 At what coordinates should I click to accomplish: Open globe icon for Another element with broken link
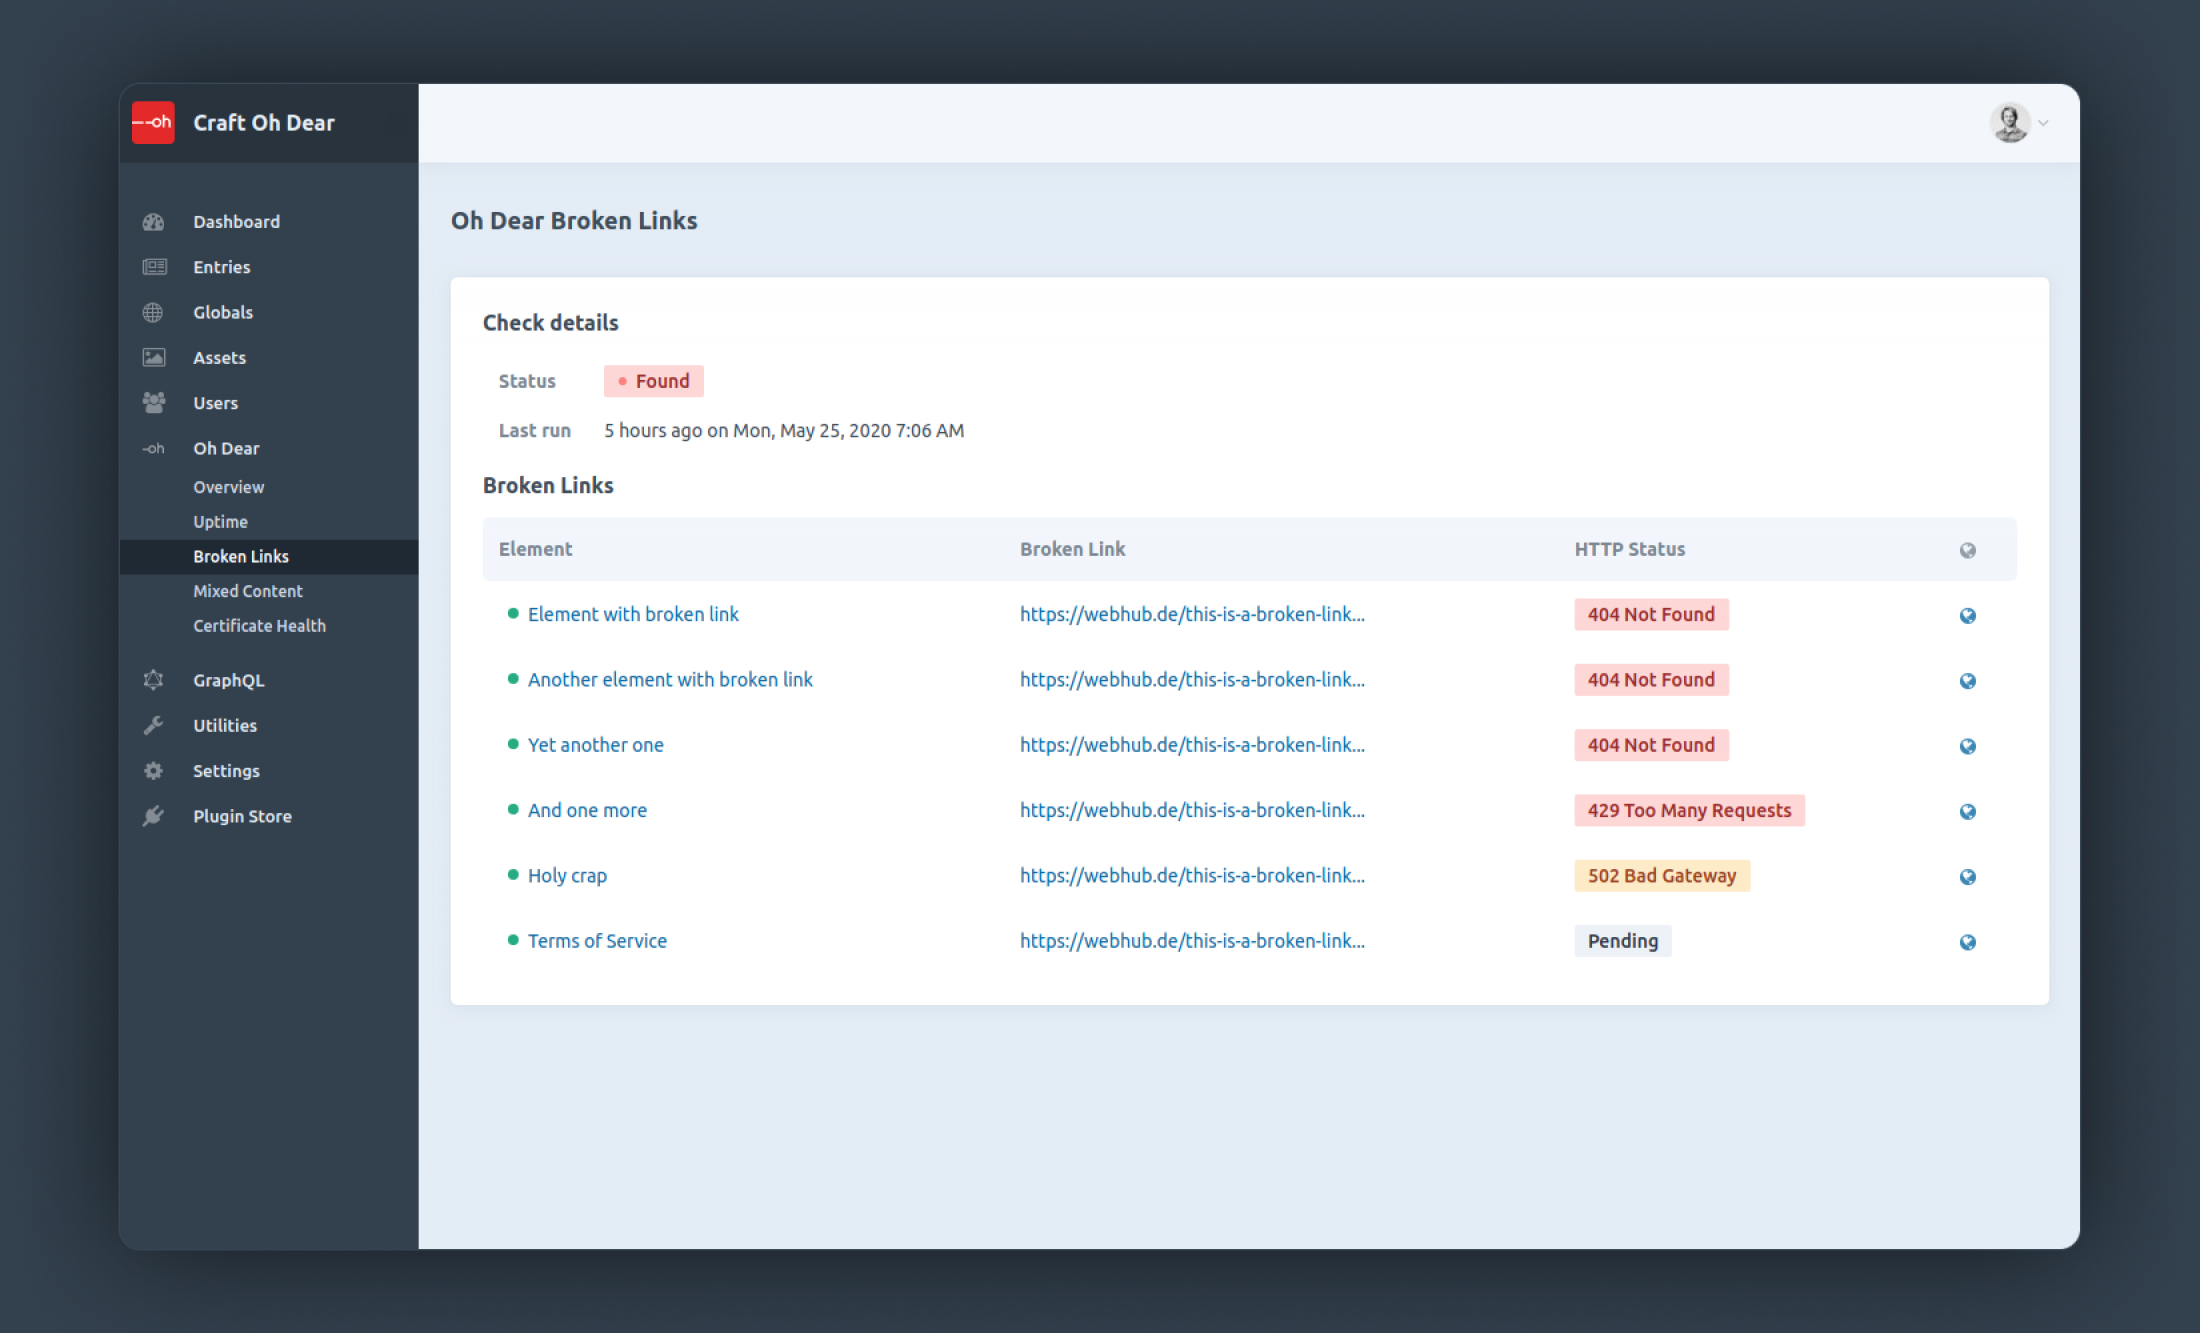pyautogui.click(x=1967, y=681)
